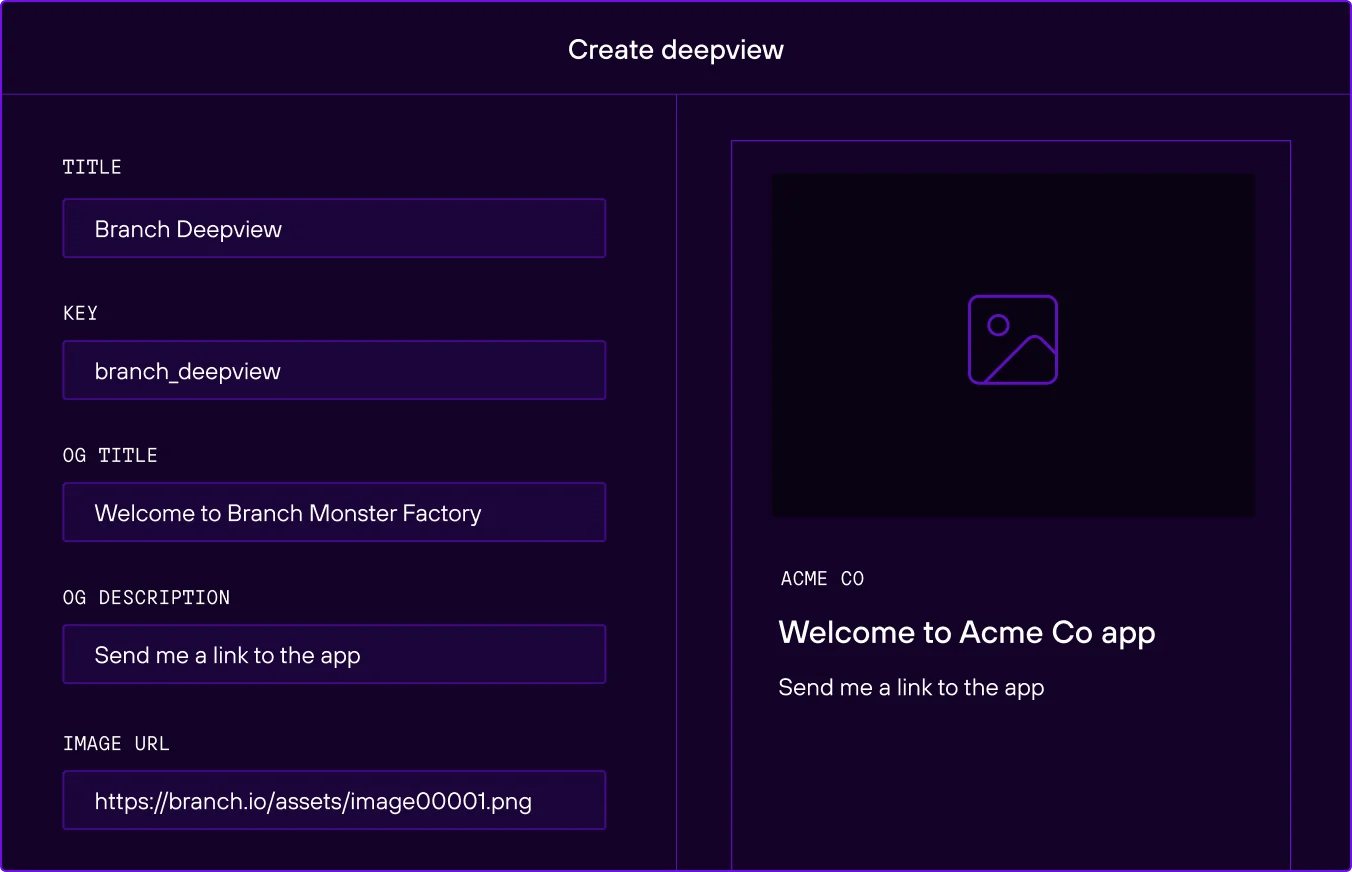The image size is (1352, 872).
Task: Click the OG Title input field
Action: click(334, 512)
